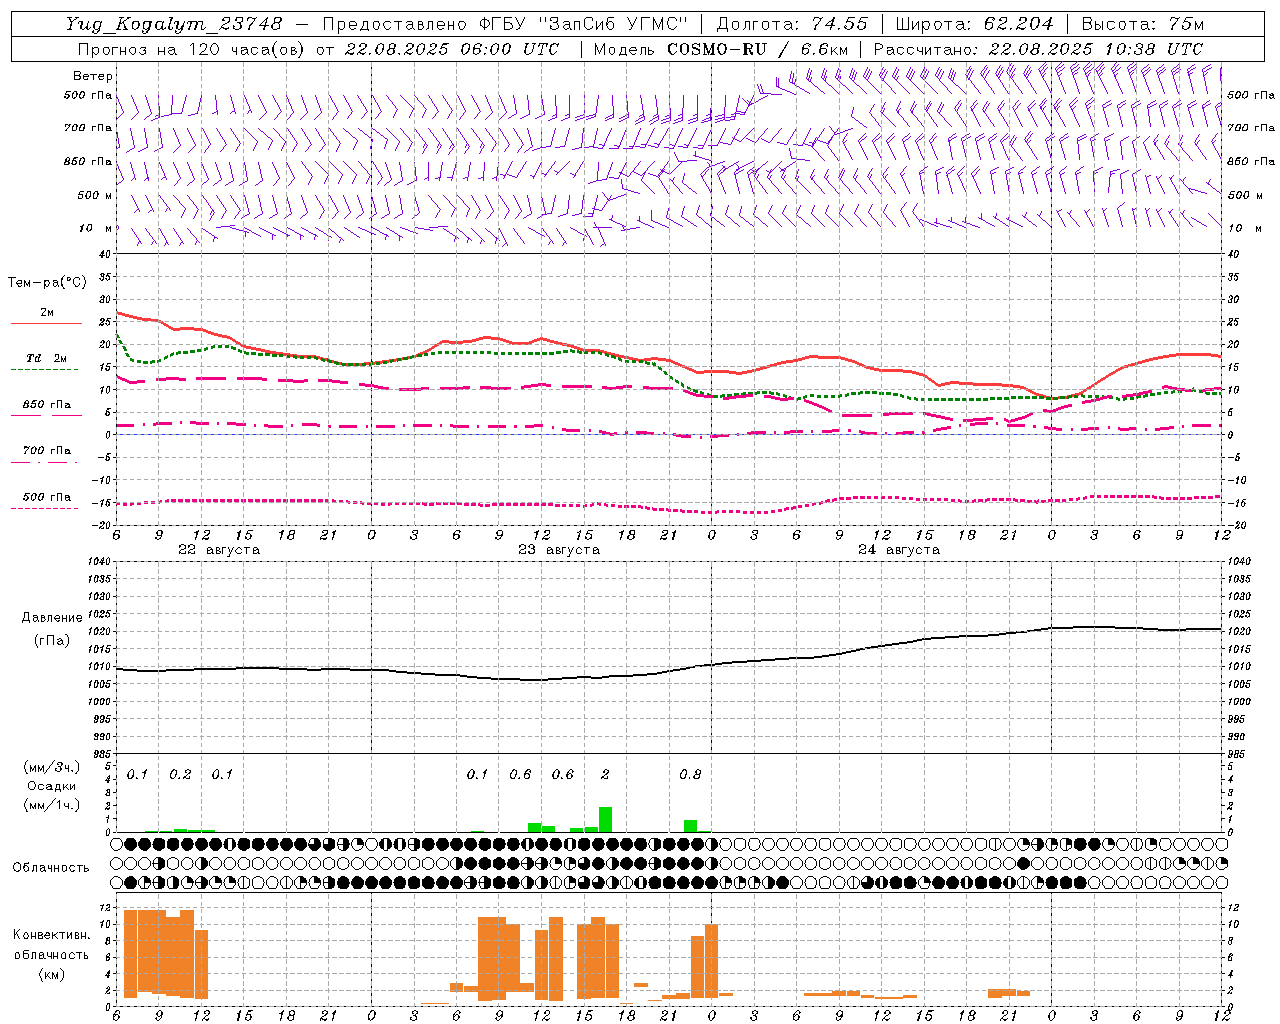1280x1024 pixels.
Task: Click the 'Рассчитано: 22.08.2025 10:38 UTC' text
Action: 1038,49
